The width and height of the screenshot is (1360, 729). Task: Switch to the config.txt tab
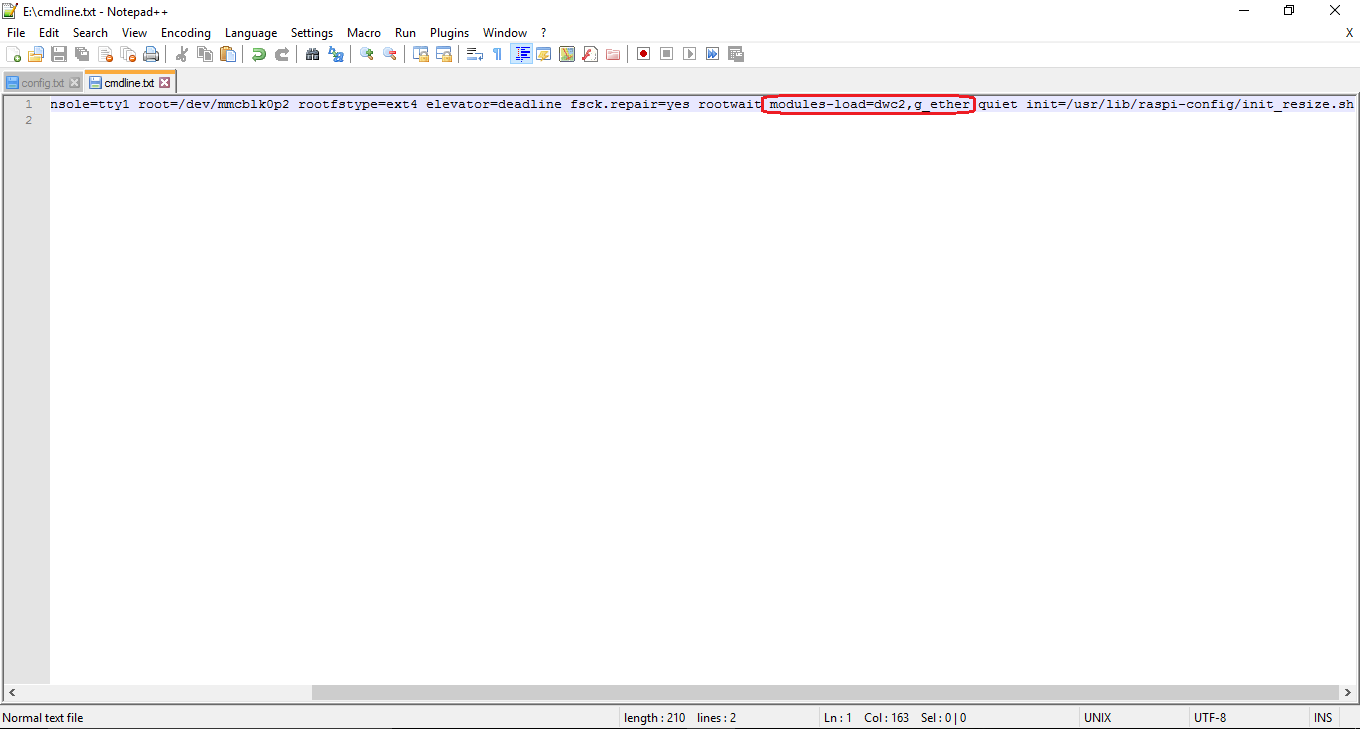42,83
